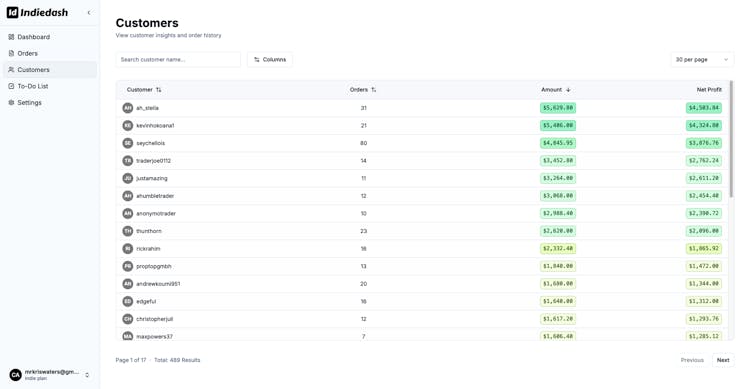Click the mrkriswaters account email
Image resolution: width=750 pixels, height=389 pixels.
[x=52, y=372]
